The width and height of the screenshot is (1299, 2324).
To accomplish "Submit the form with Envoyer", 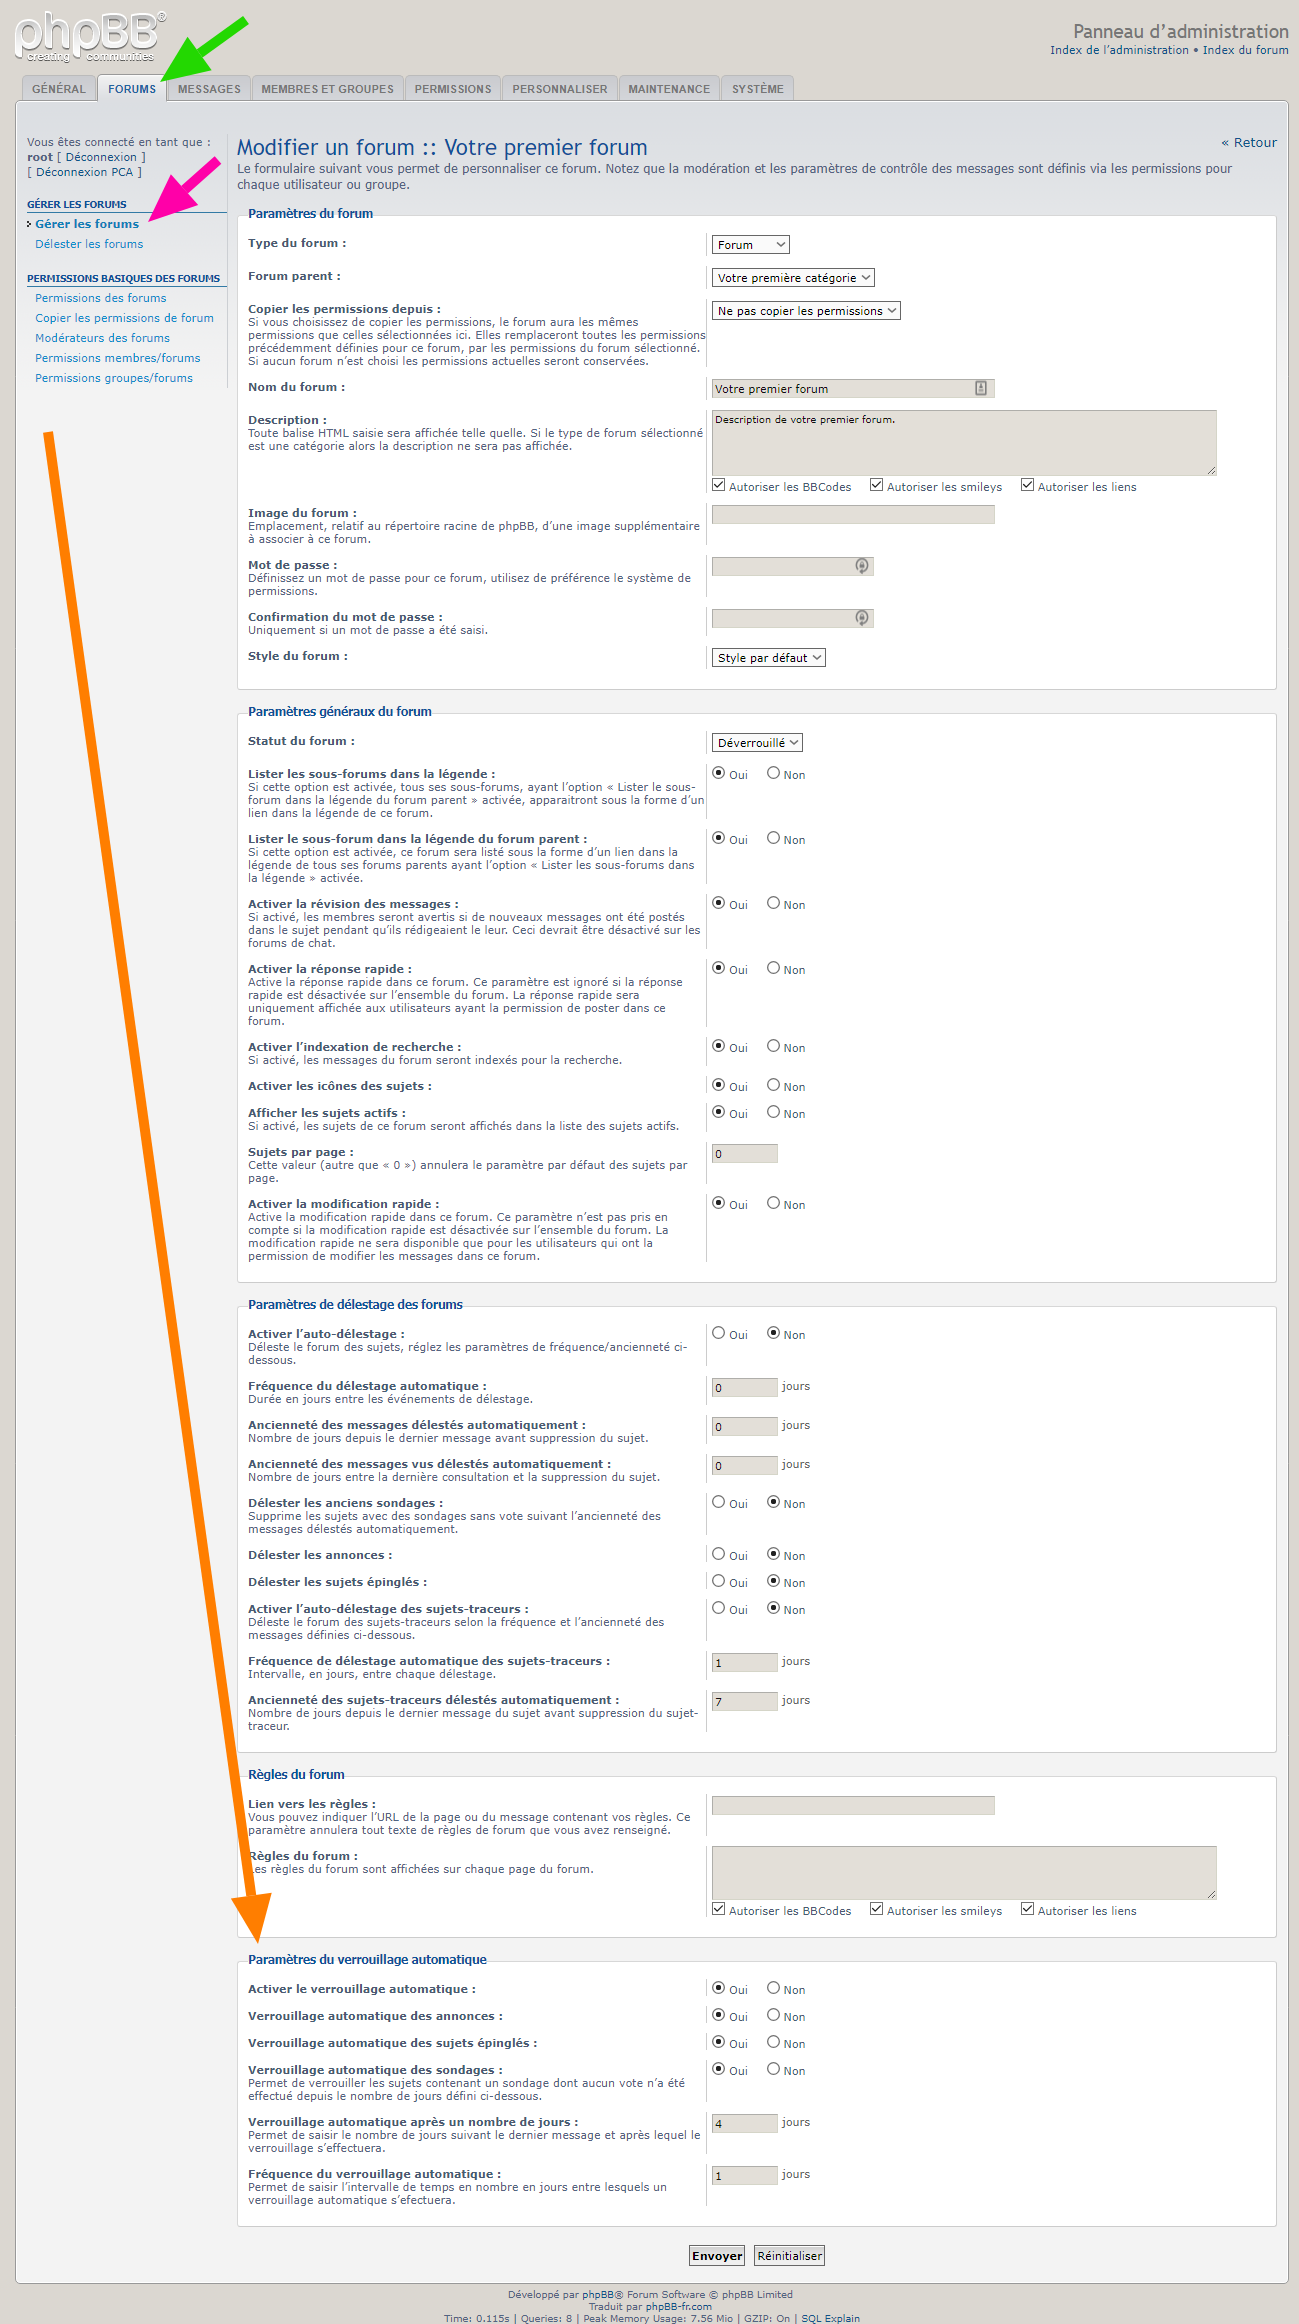I will 717,2255.
